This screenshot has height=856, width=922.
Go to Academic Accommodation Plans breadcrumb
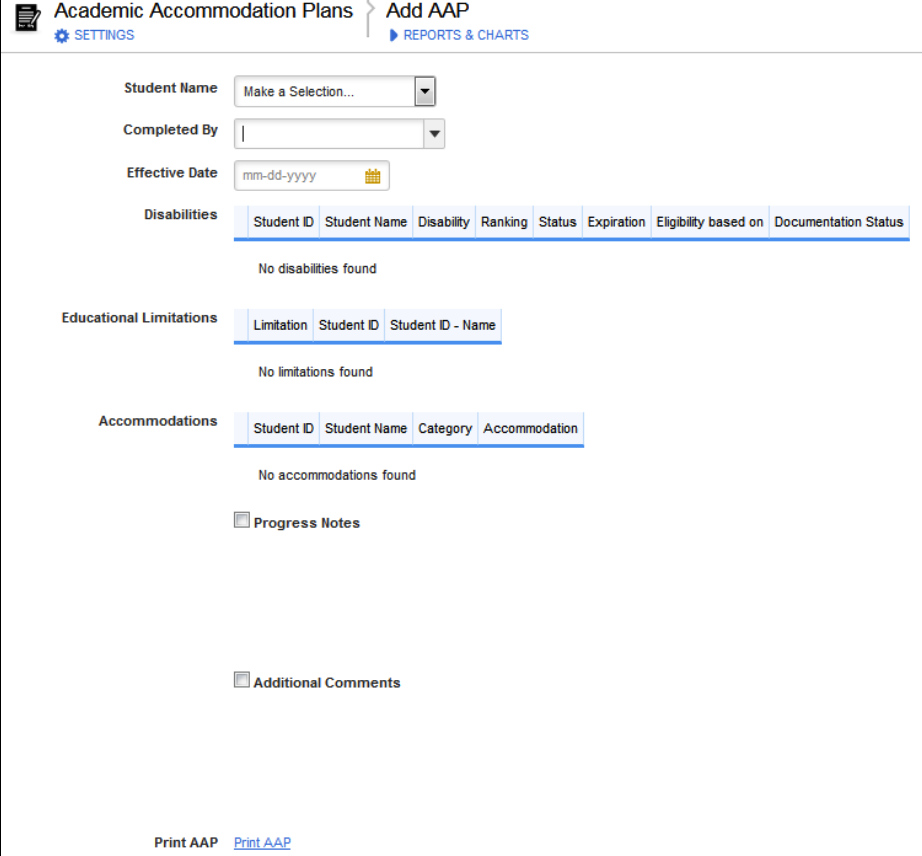tap(203, 11)
